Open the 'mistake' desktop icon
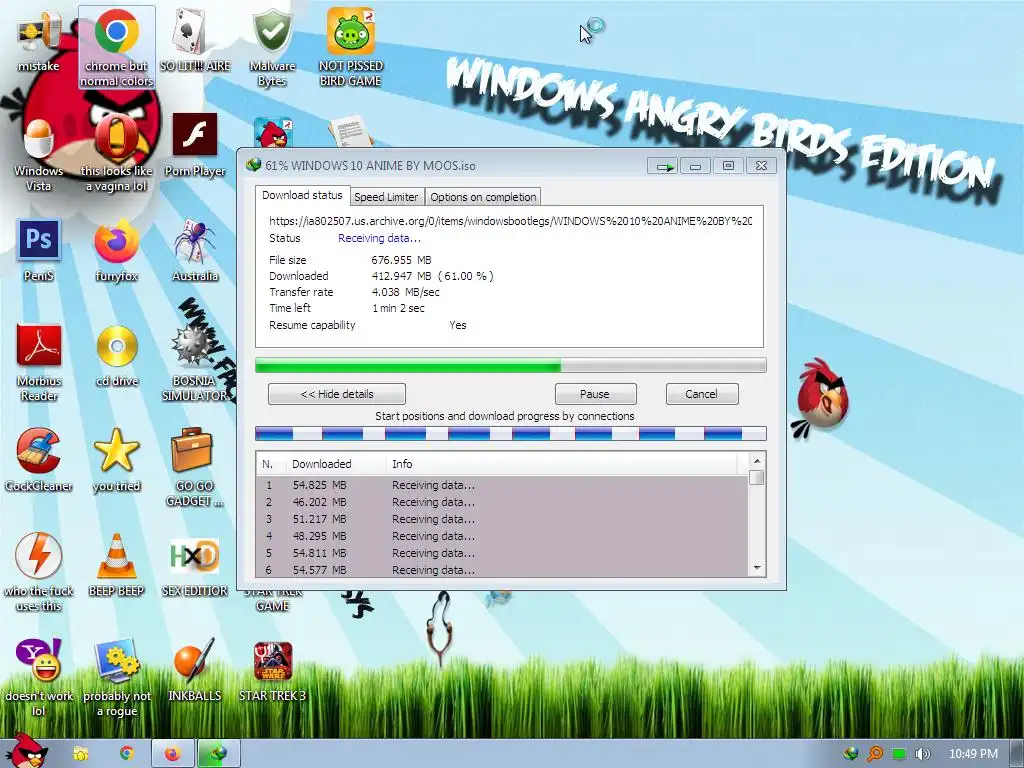This screenshot has width=1024, height=768. click(x=39, y=40)
